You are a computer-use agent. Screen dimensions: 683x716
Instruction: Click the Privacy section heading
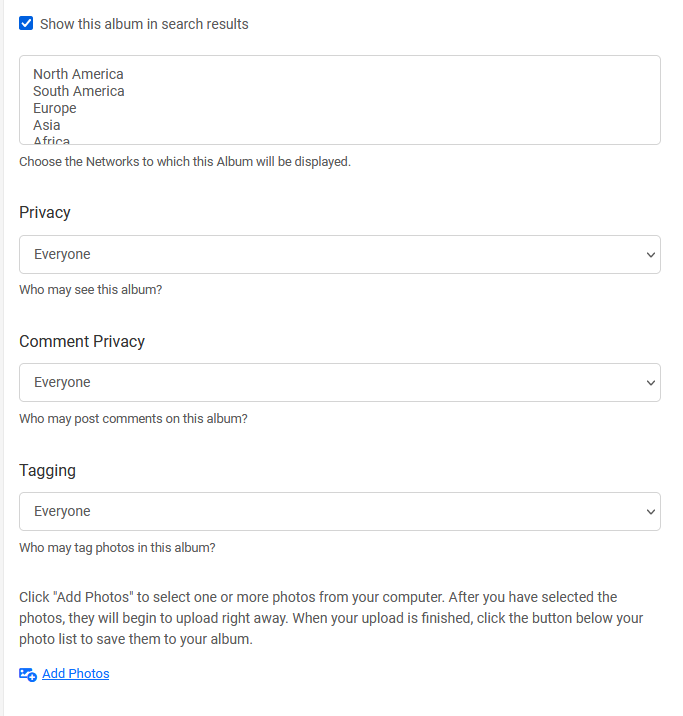point(45,213)
